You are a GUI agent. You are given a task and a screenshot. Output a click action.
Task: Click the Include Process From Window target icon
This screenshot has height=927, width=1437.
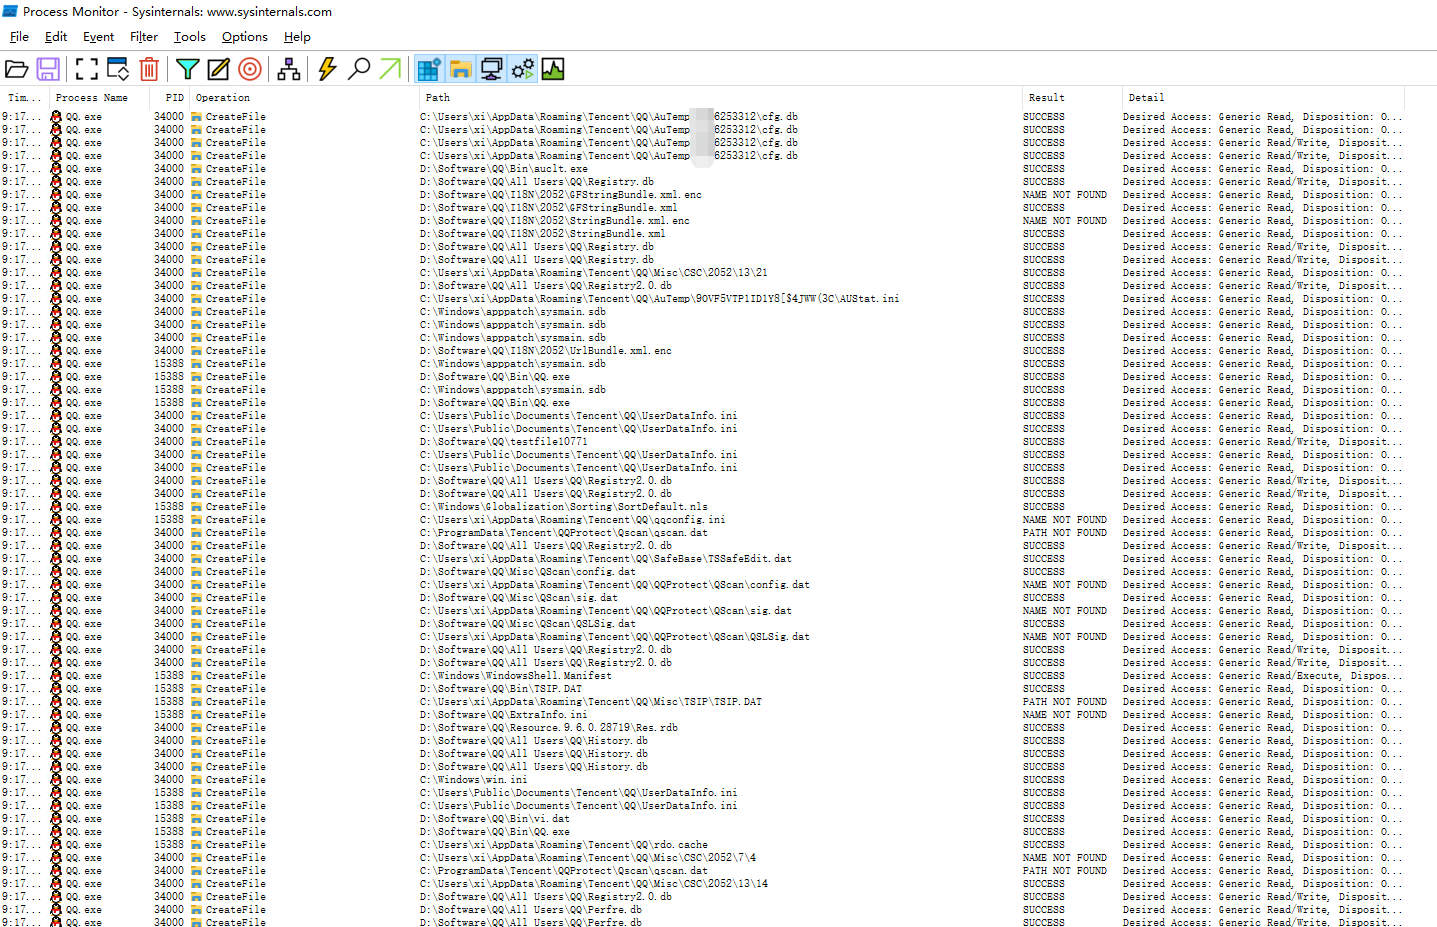click(x=250, y=69)
